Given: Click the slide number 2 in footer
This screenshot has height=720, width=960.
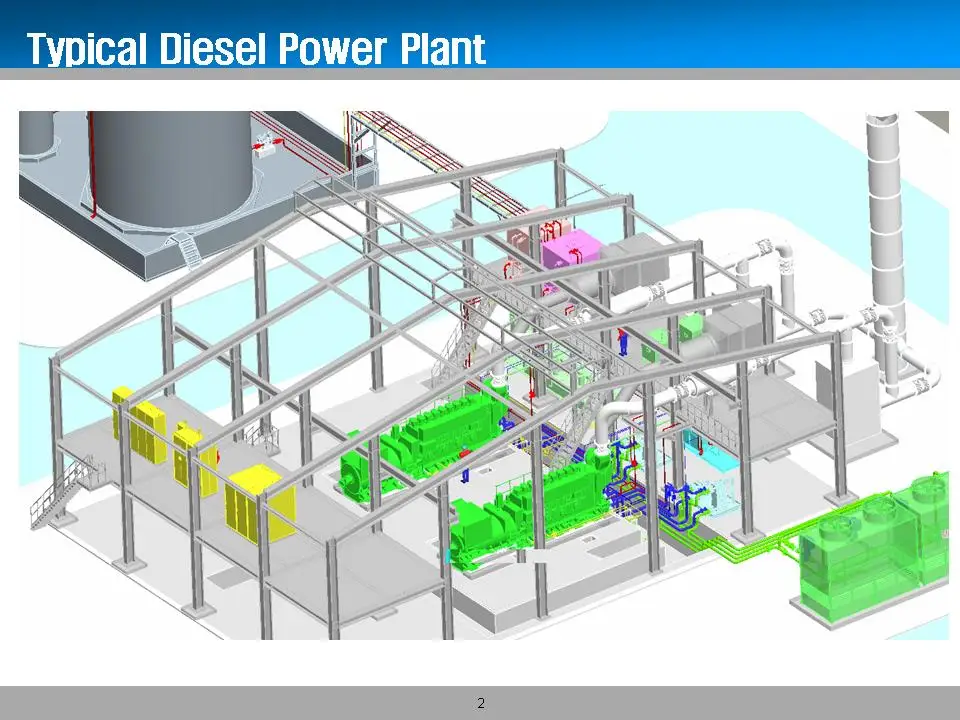Looking at the screenshot, I should (480, 703).
